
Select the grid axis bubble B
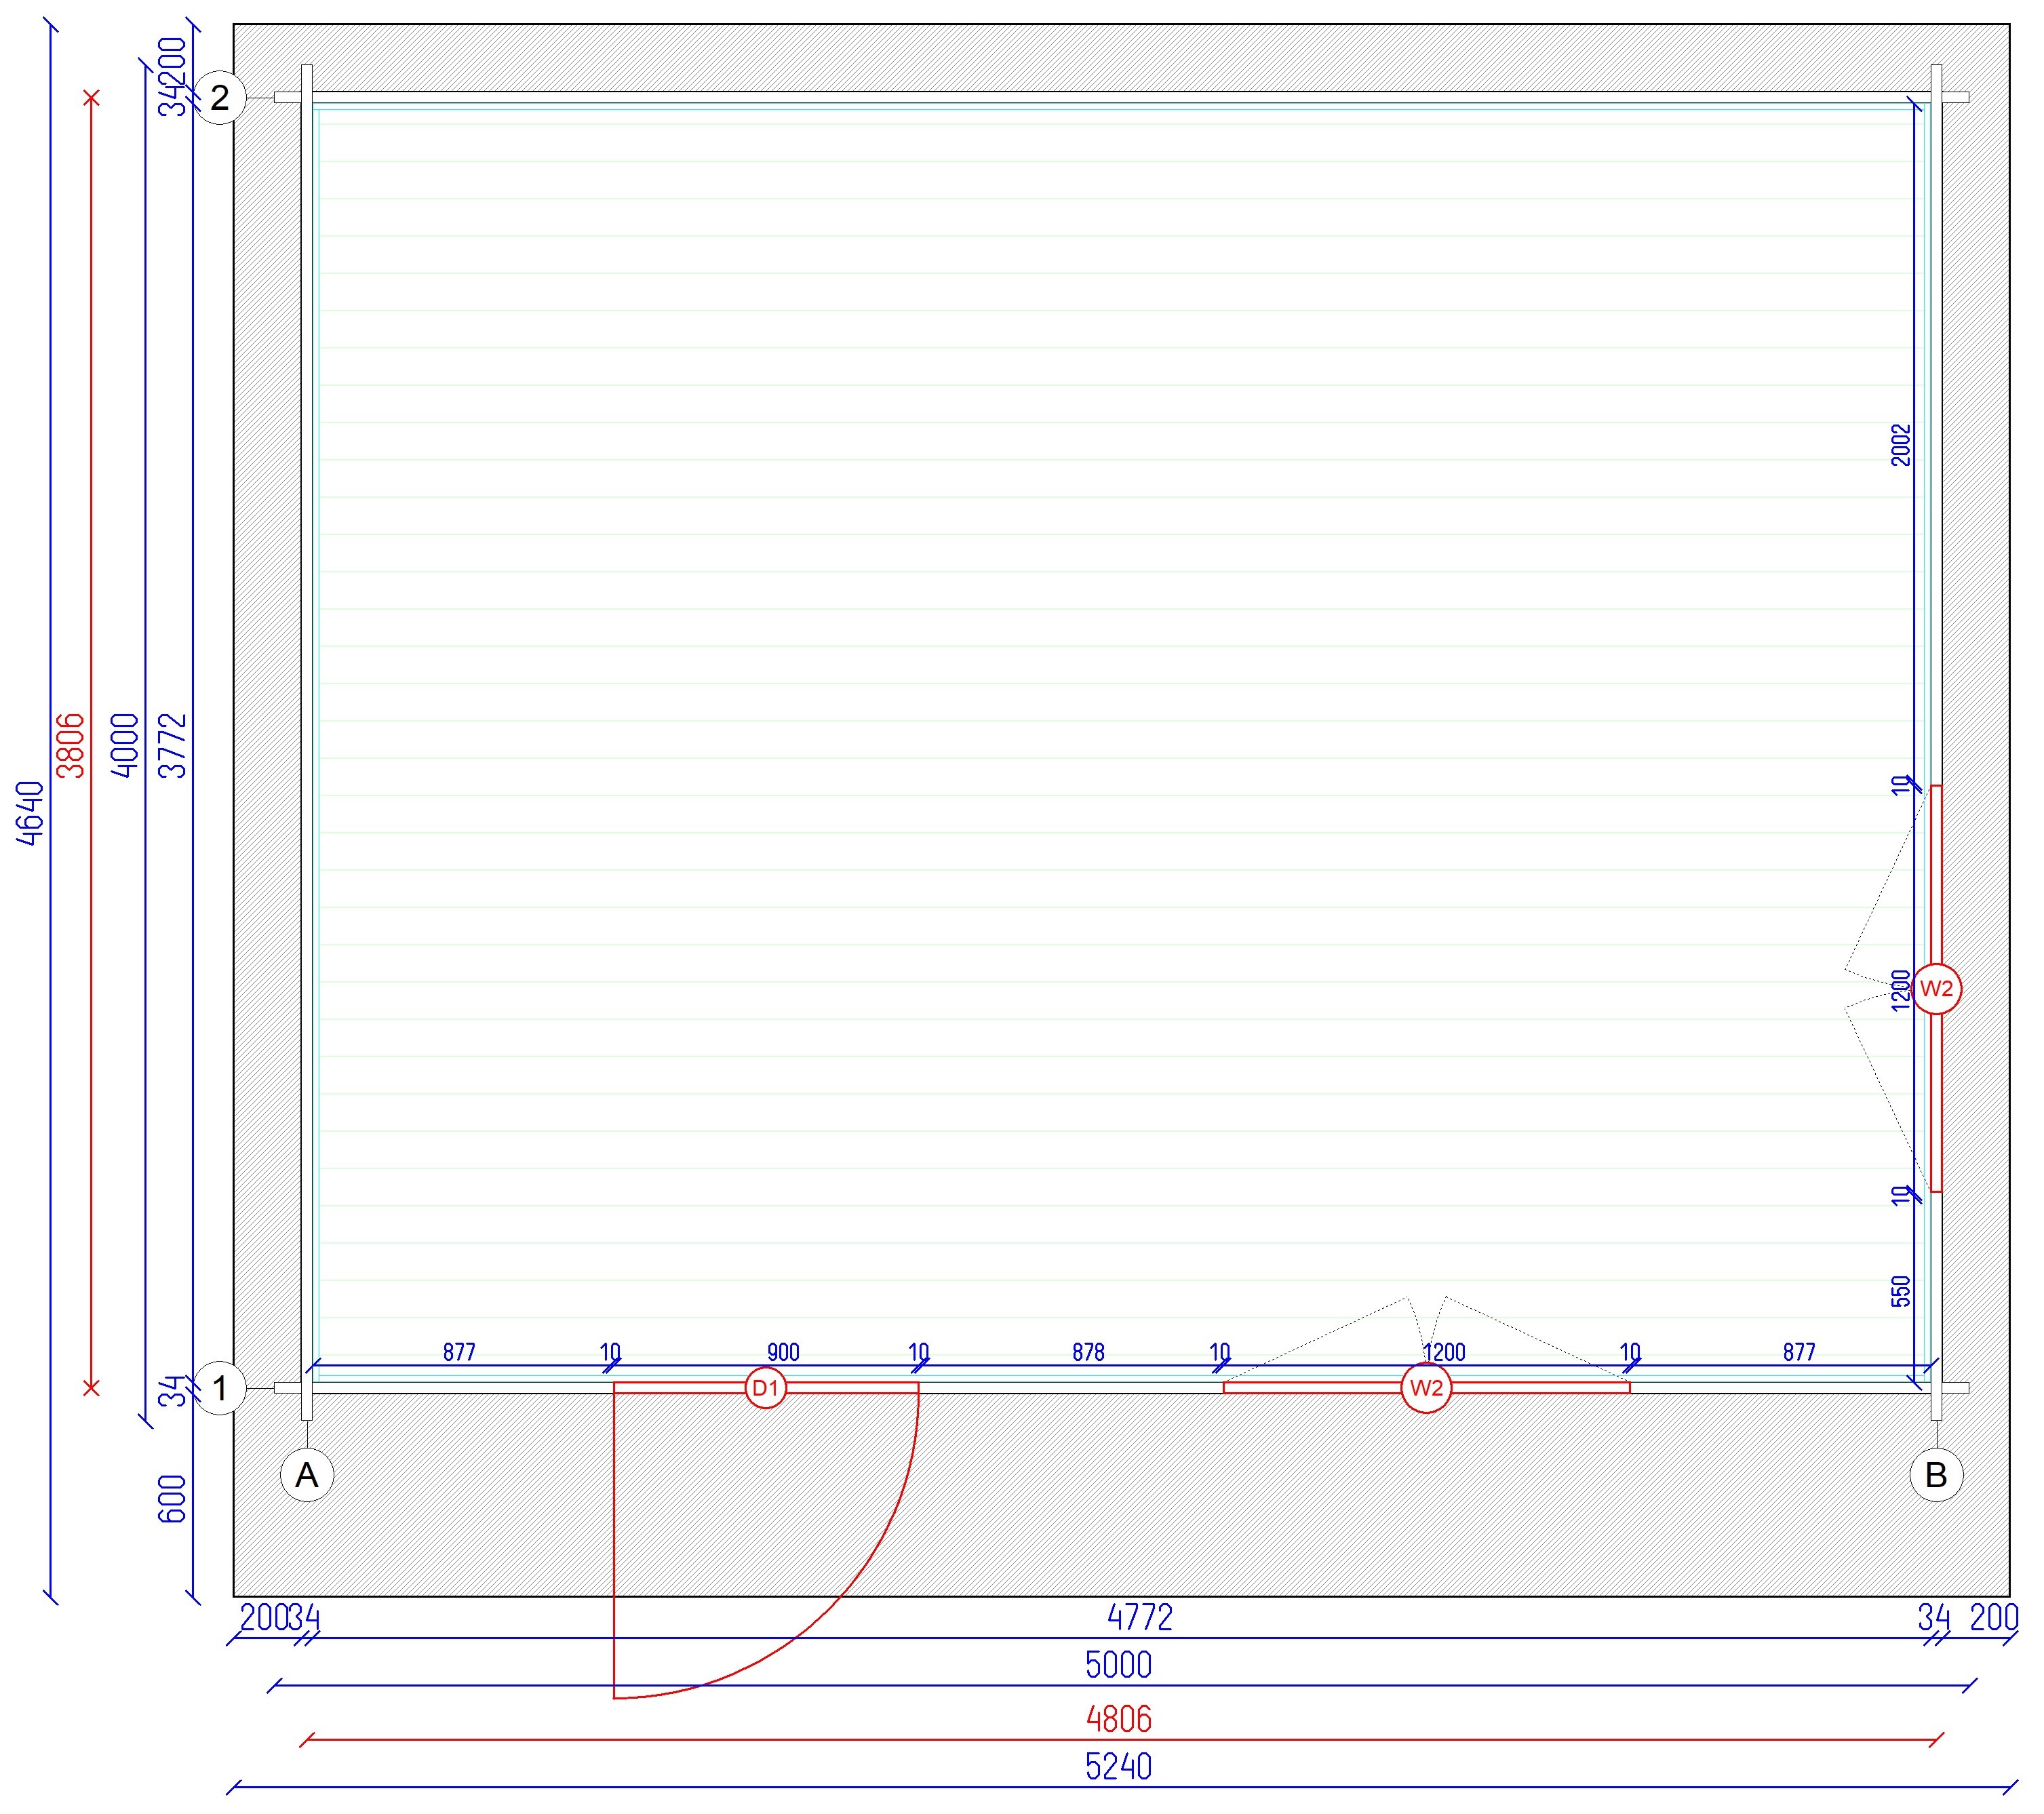pos(1936,1475)
